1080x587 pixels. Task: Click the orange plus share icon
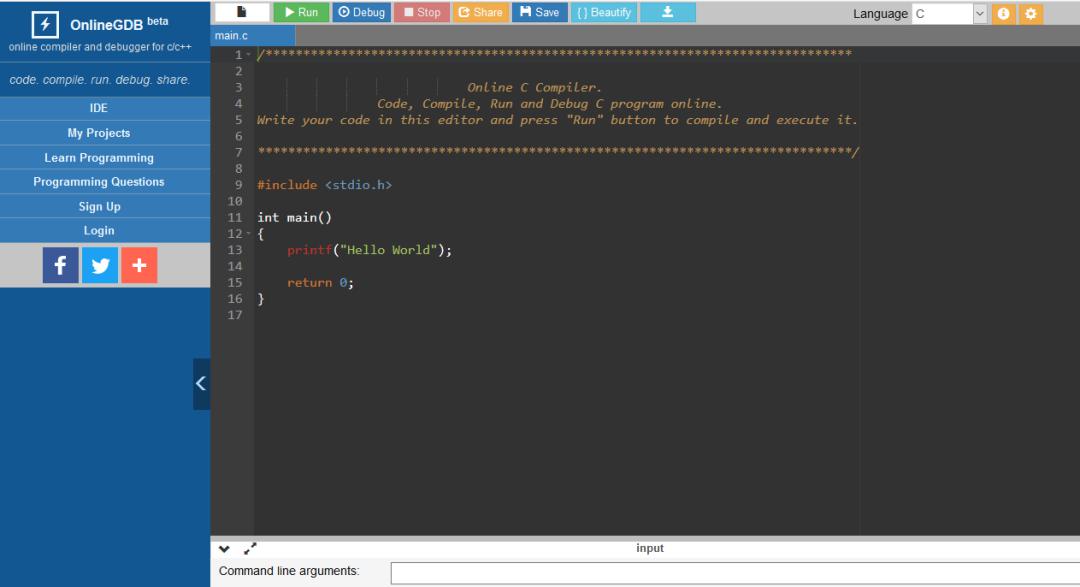pyautogui.click(x=139, y=265)
